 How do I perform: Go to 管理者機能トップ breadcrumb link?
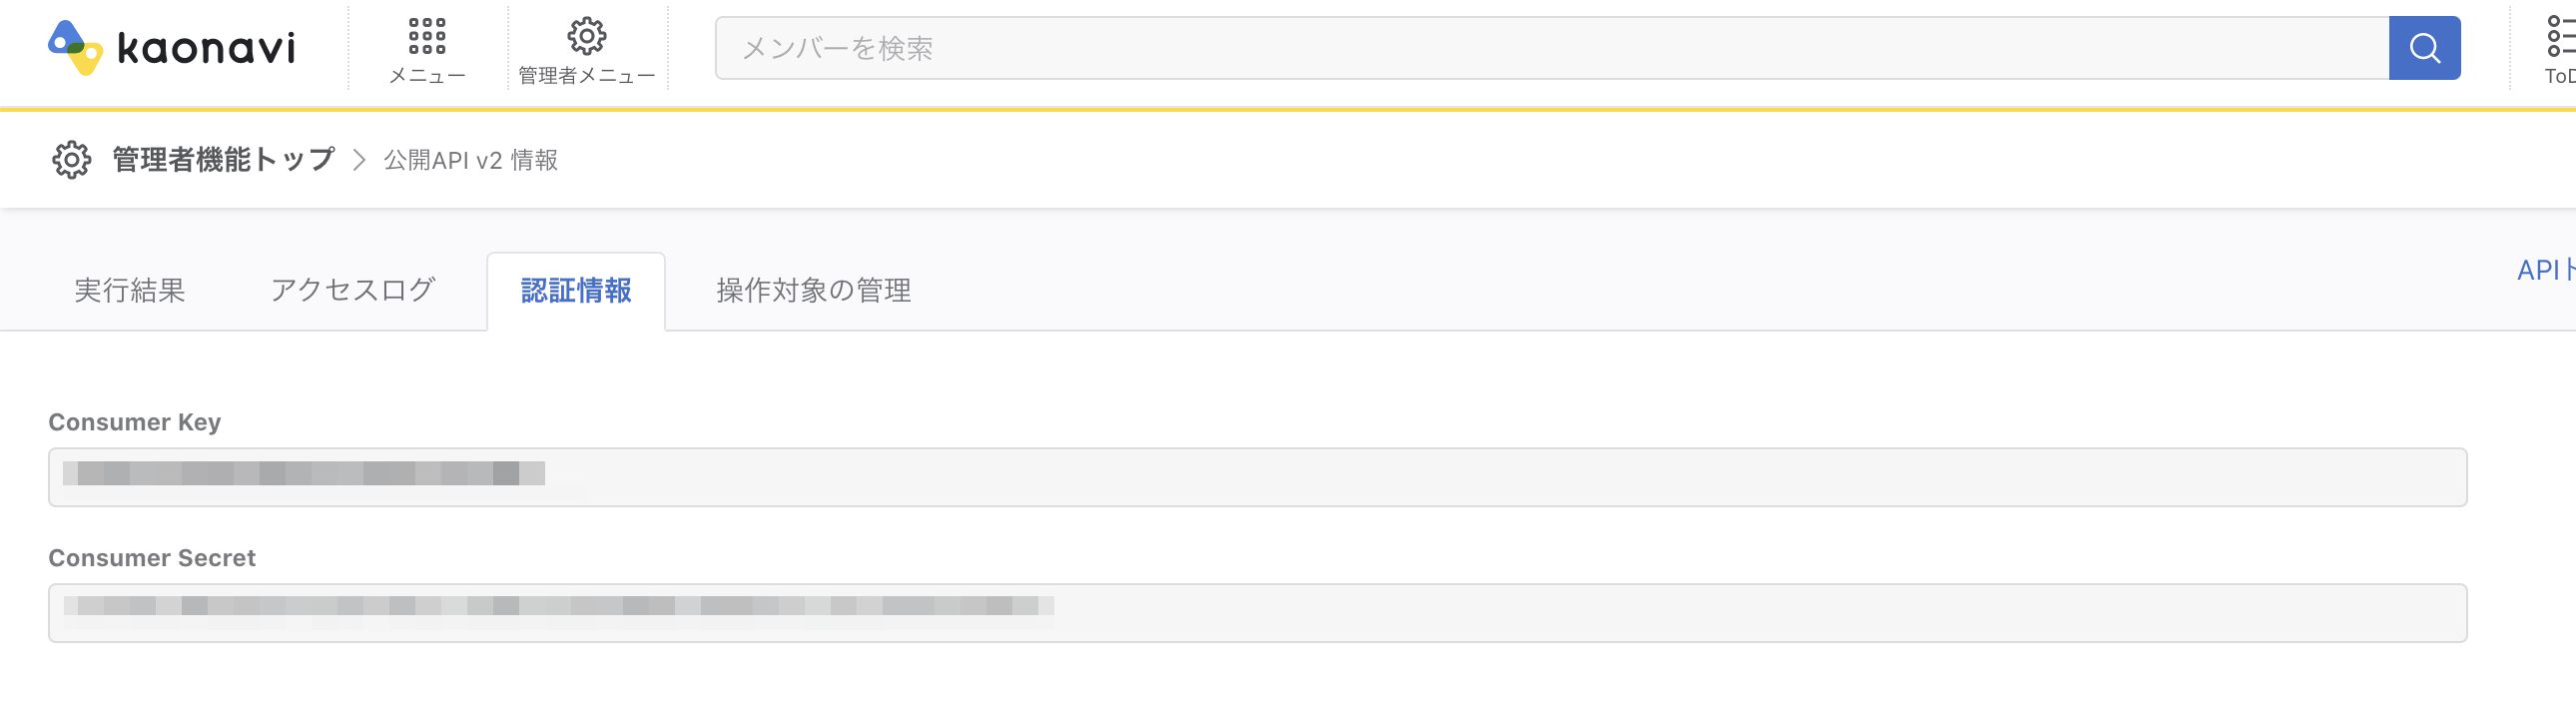coord(223,160)
